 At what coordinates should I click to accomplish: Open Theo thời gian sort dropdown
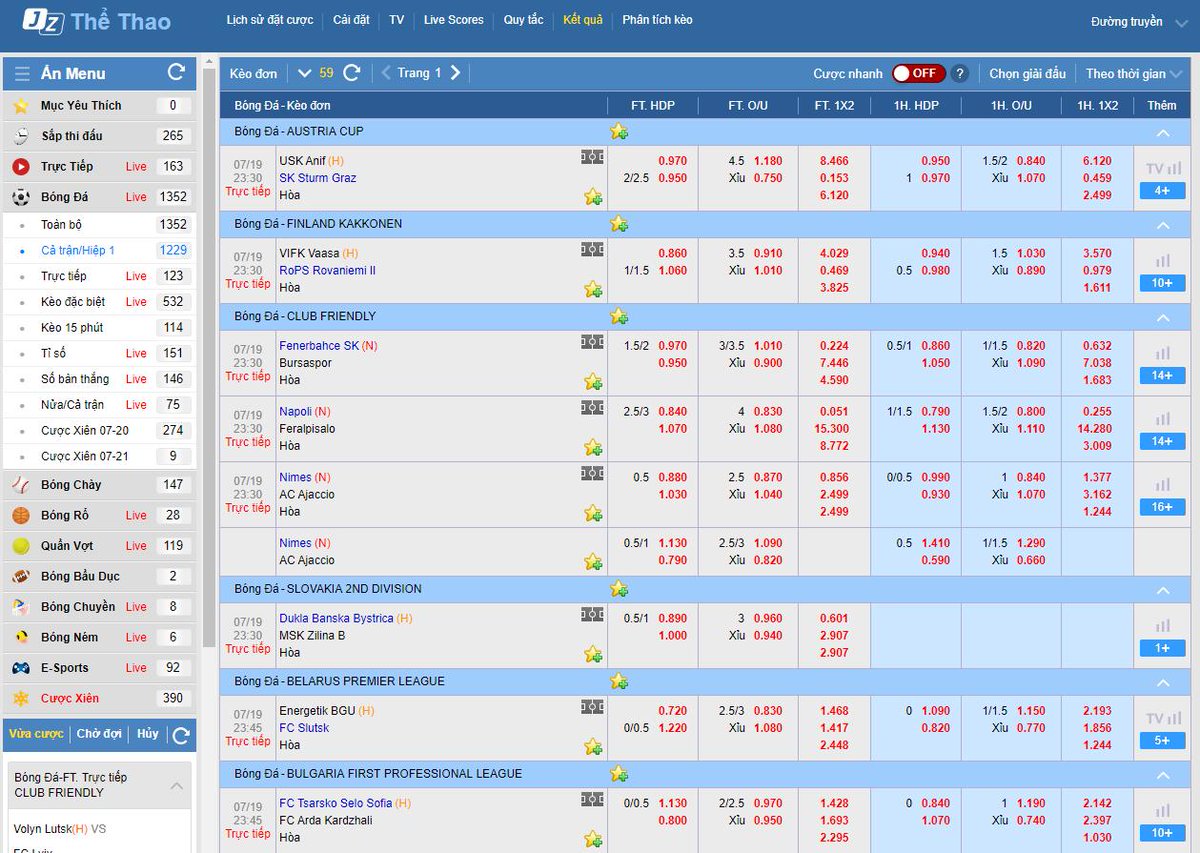(1134, 73)
